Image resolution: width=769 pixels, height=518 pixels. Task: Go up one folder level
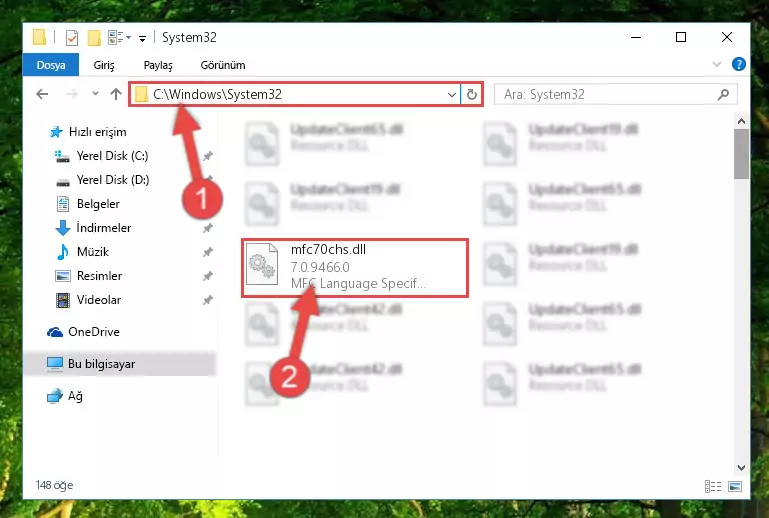coord(116,94)
